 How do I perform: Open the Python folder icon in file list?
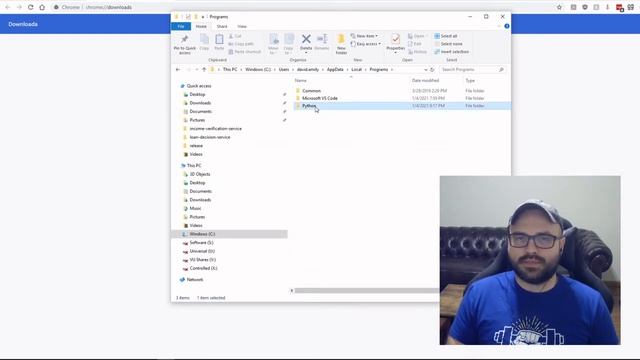[298, 106]
